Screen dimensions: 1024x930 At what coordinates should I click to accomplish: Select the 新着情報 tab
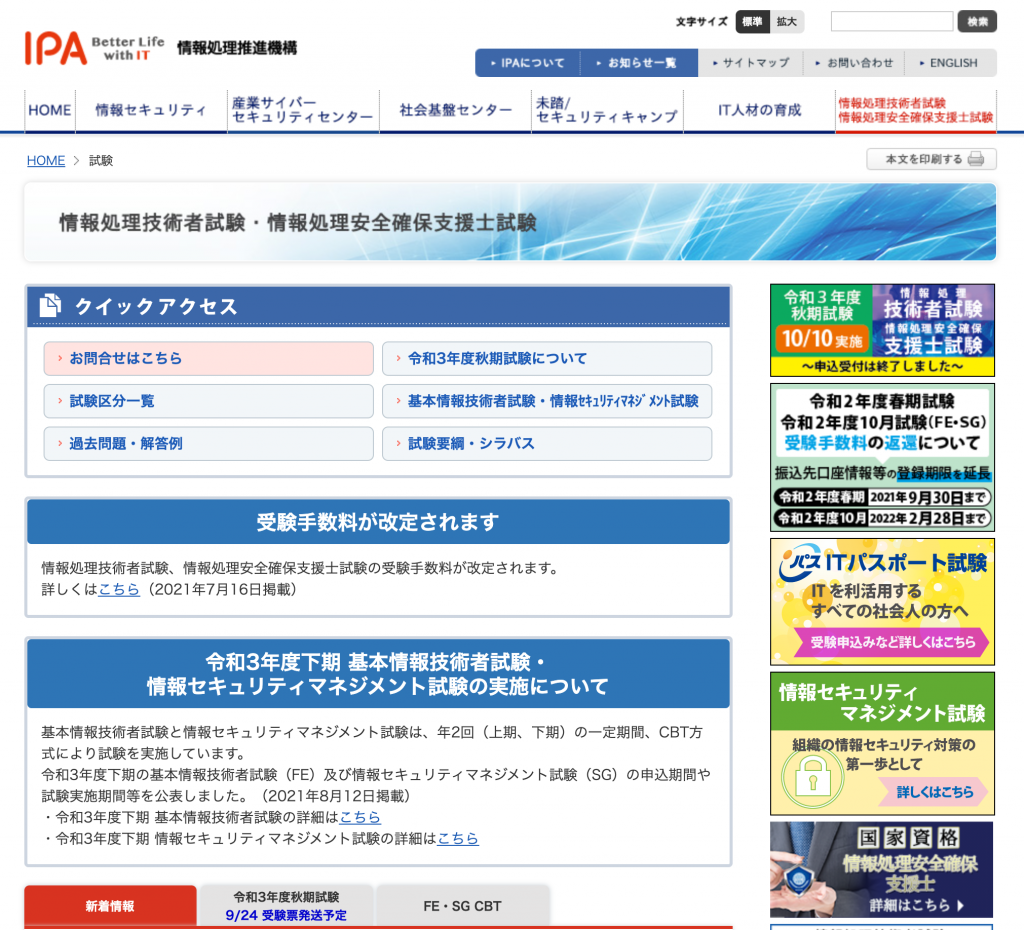(110, 906)
